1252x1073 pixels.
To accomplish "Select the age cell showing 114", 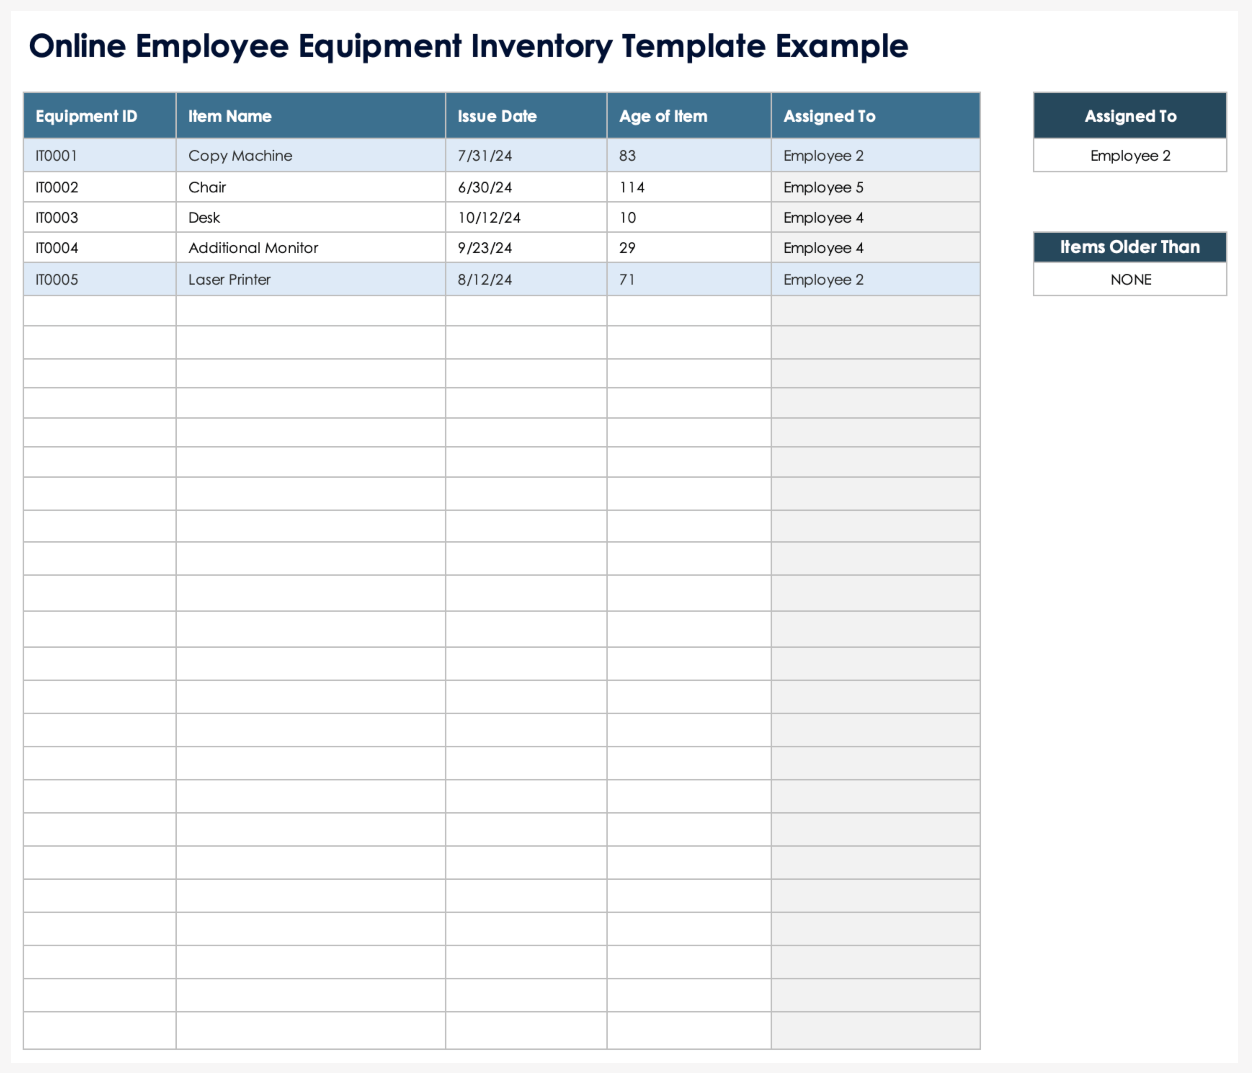I will coord(688,187).
